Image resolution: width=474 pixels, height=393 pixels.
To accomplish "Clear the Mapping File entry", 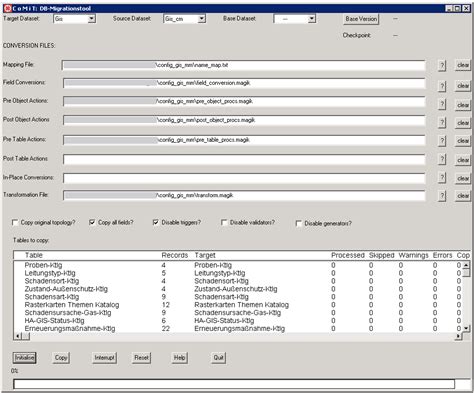I will pyautogui.click(x=463, y=65).
